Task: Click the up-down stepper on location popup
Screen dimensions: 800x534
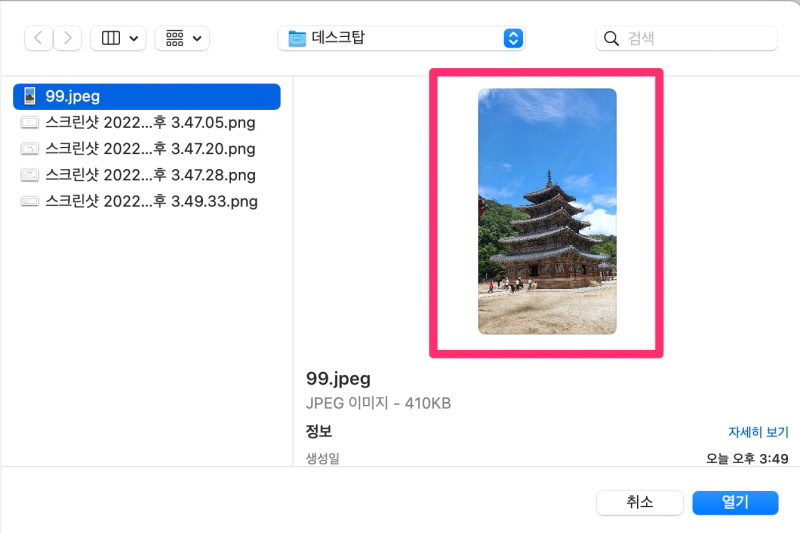Action: pos(513,38)
